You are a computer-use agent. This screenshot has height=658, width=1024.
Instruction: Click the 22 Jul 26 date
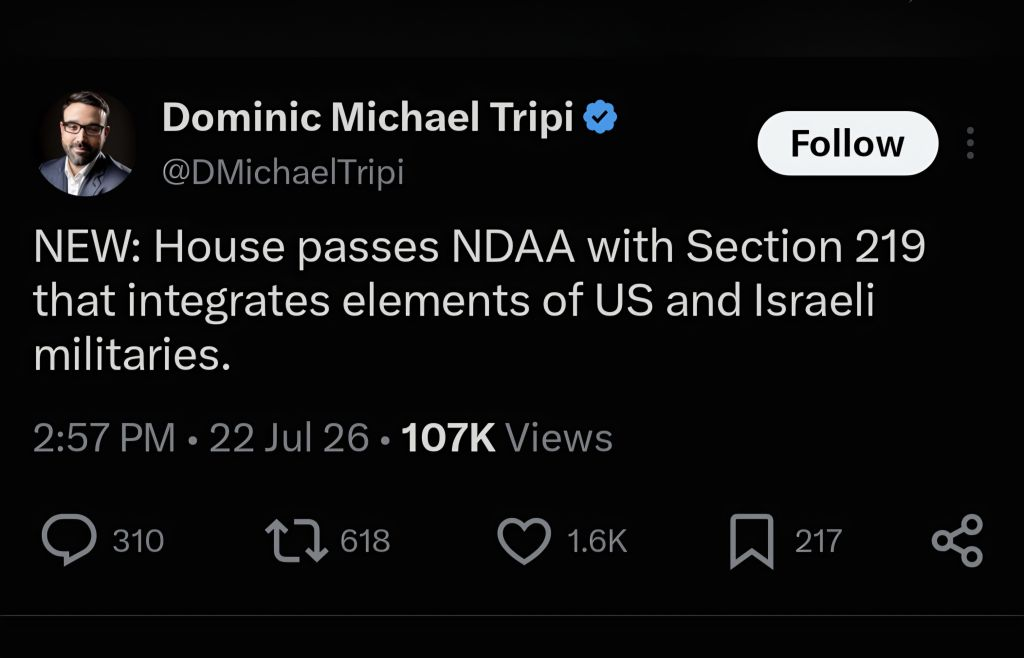pos(289,437)
